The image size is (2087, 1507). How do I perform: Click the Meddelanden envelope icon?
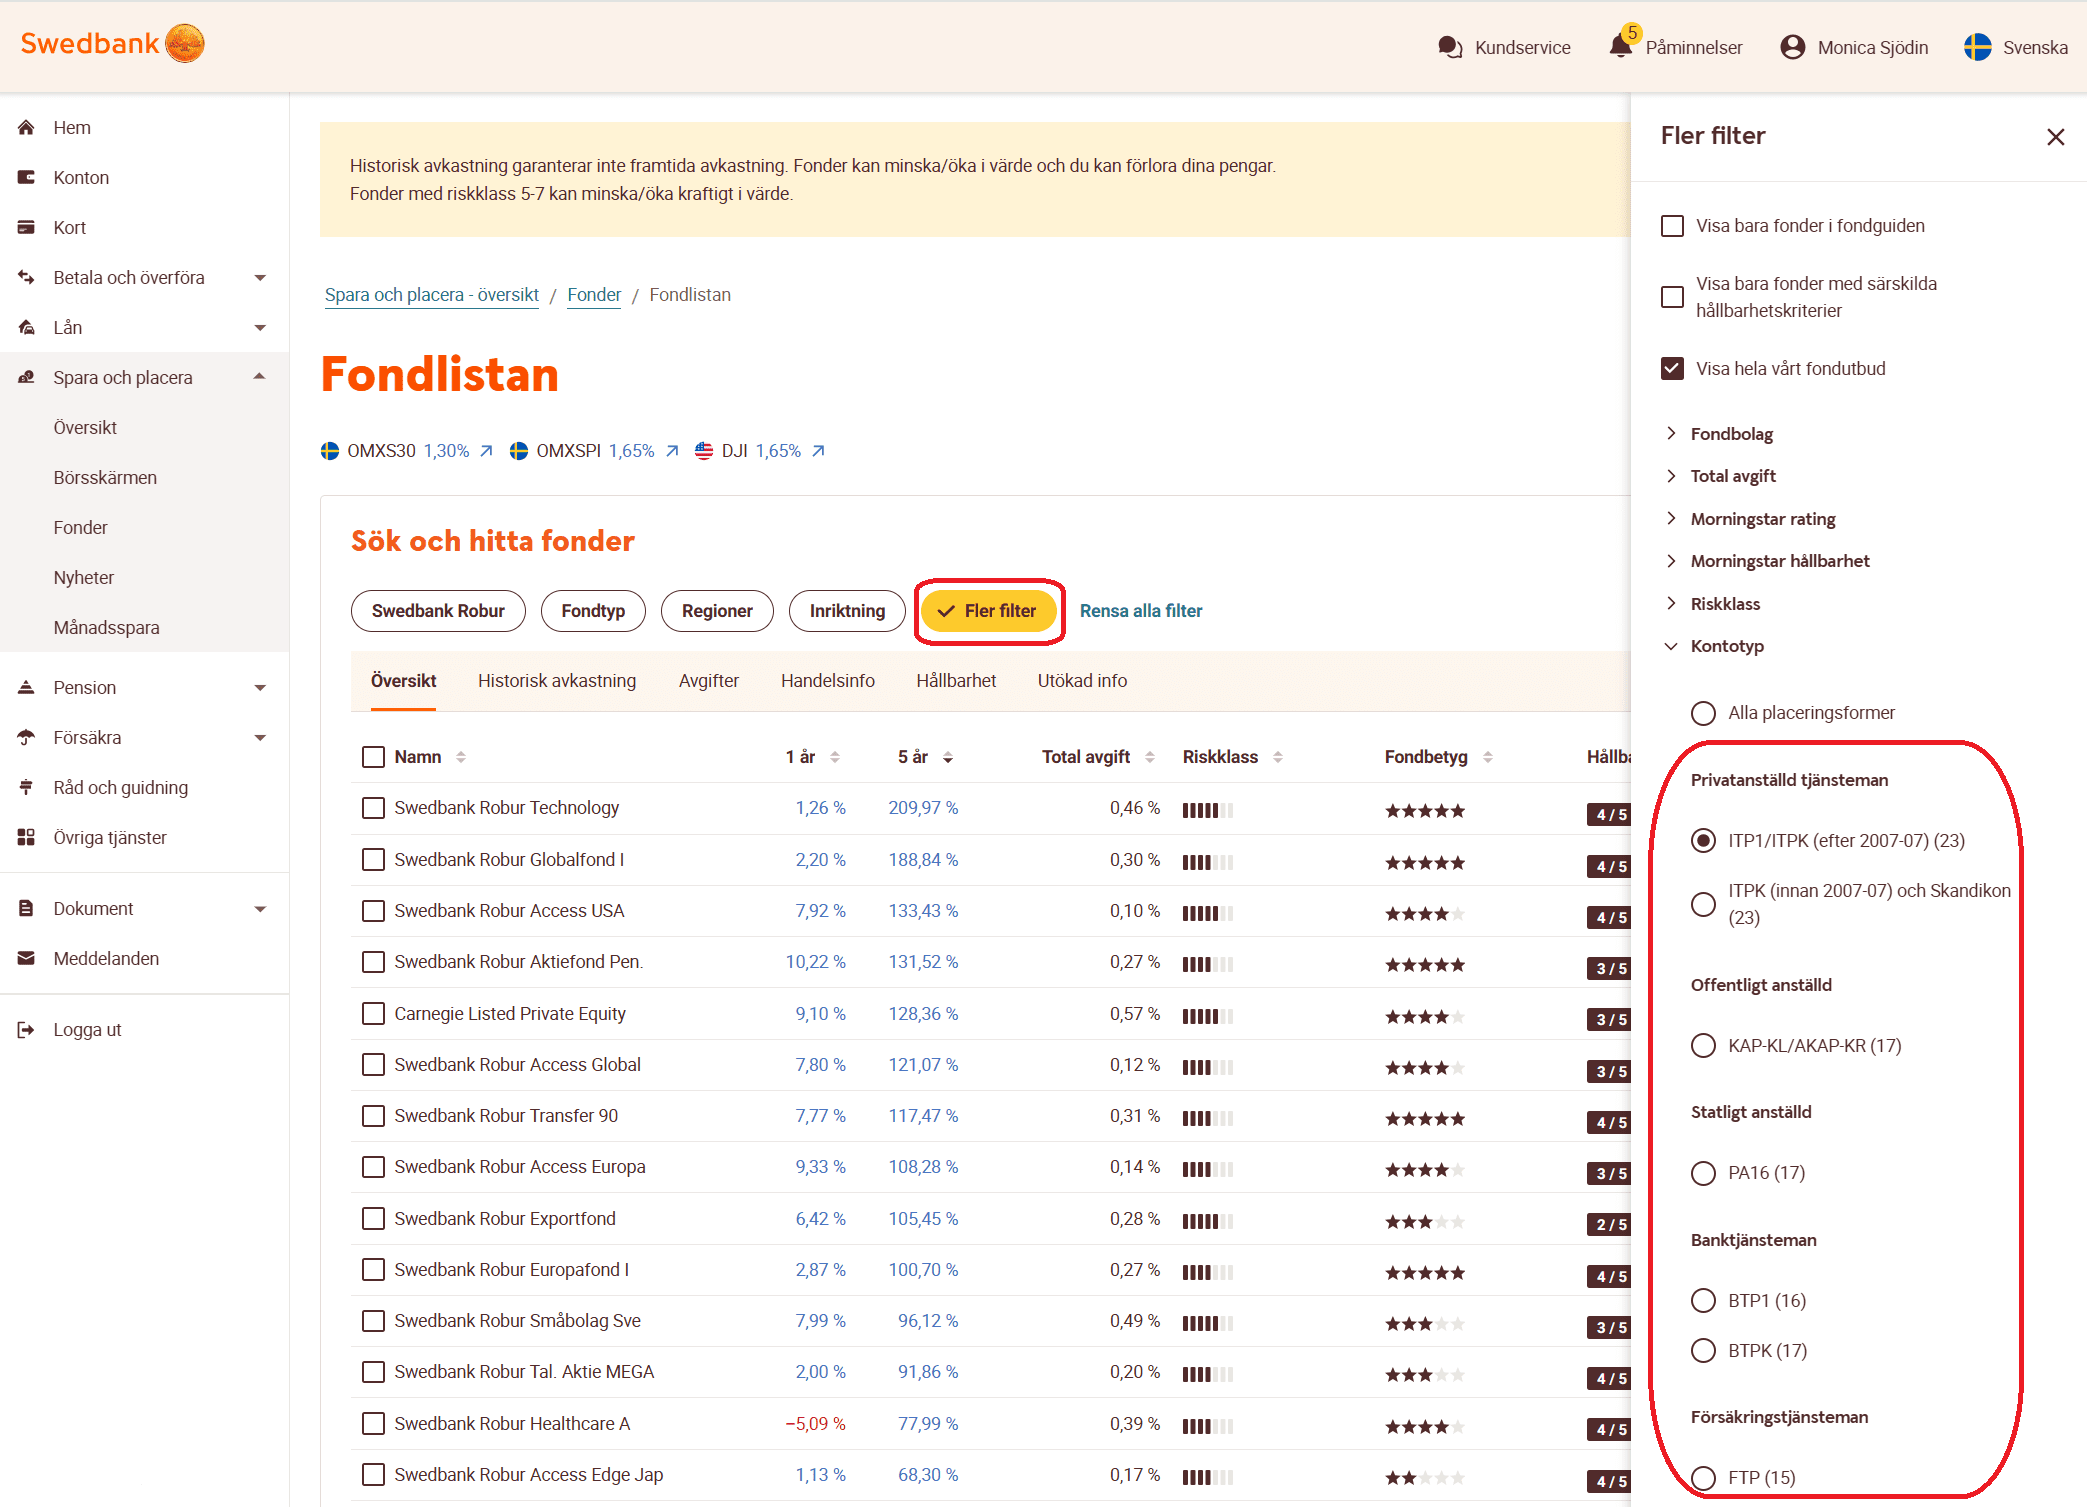click(27, 958)
